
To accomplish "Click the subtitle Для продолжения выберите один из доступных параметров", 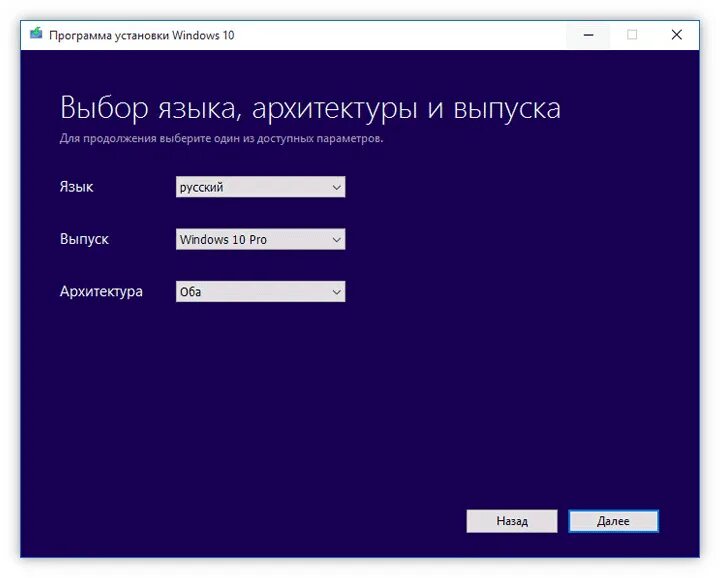I will (x=221, y=138).
